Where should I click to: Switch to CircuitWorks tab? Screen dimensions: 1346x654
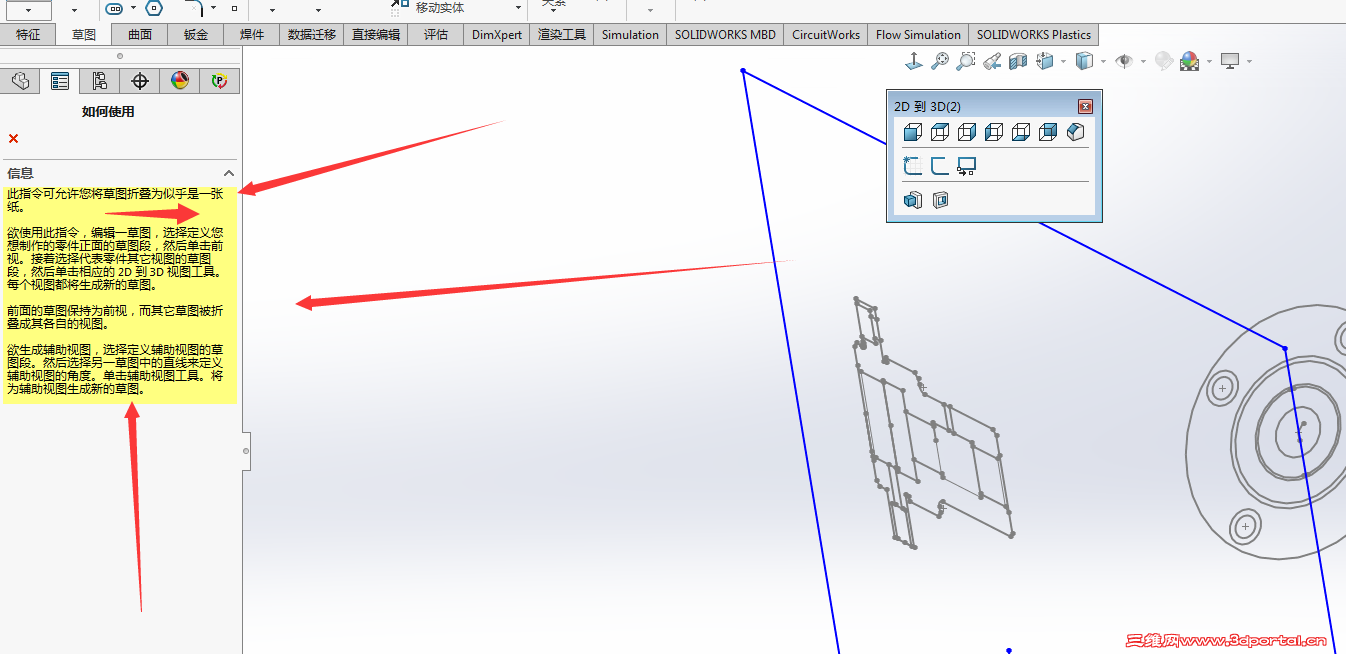click(x=826, y=34)
